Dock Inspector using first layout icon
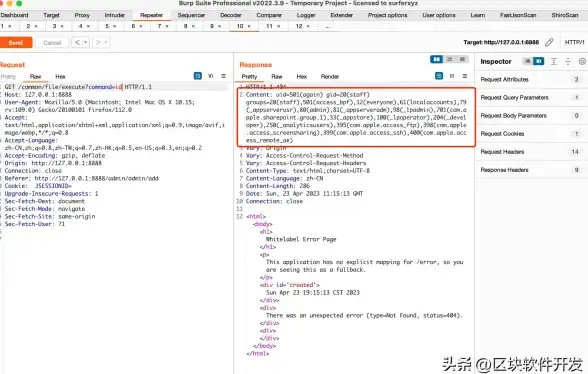 coord(527,61)
